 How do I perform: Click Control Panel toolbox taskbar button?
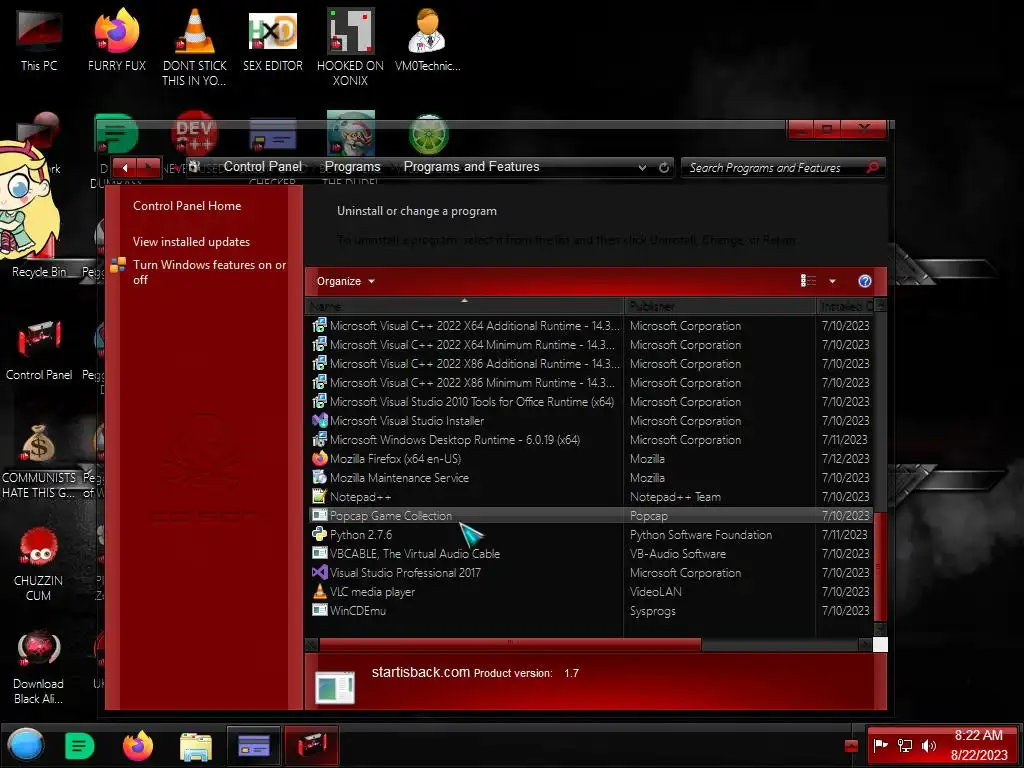coord(312,745)
